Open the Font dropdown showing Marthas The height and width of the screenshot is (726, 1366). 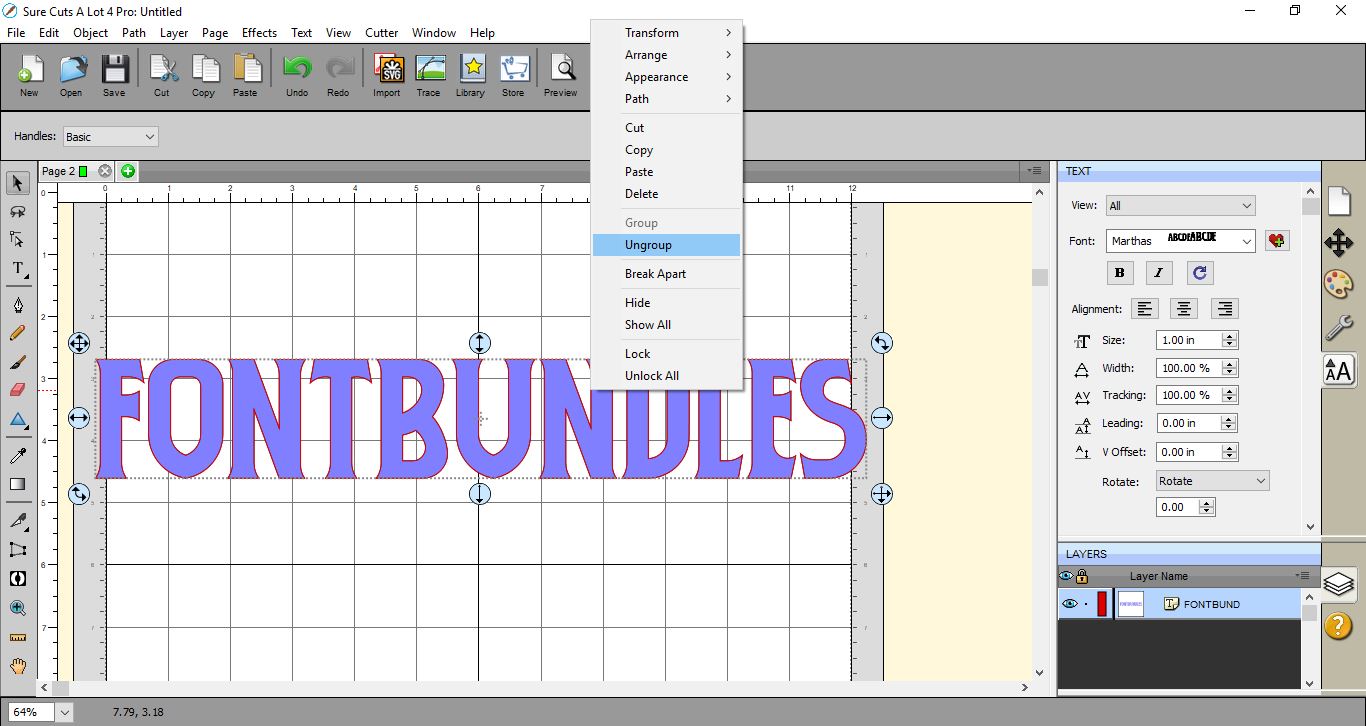[x=1180, y=241]
